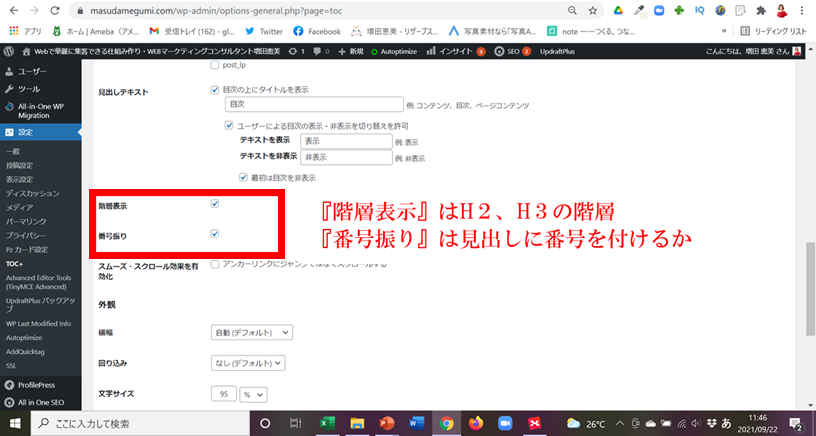
Task: Open the 回り込み dropdown
Action: [x=248, y=363]
